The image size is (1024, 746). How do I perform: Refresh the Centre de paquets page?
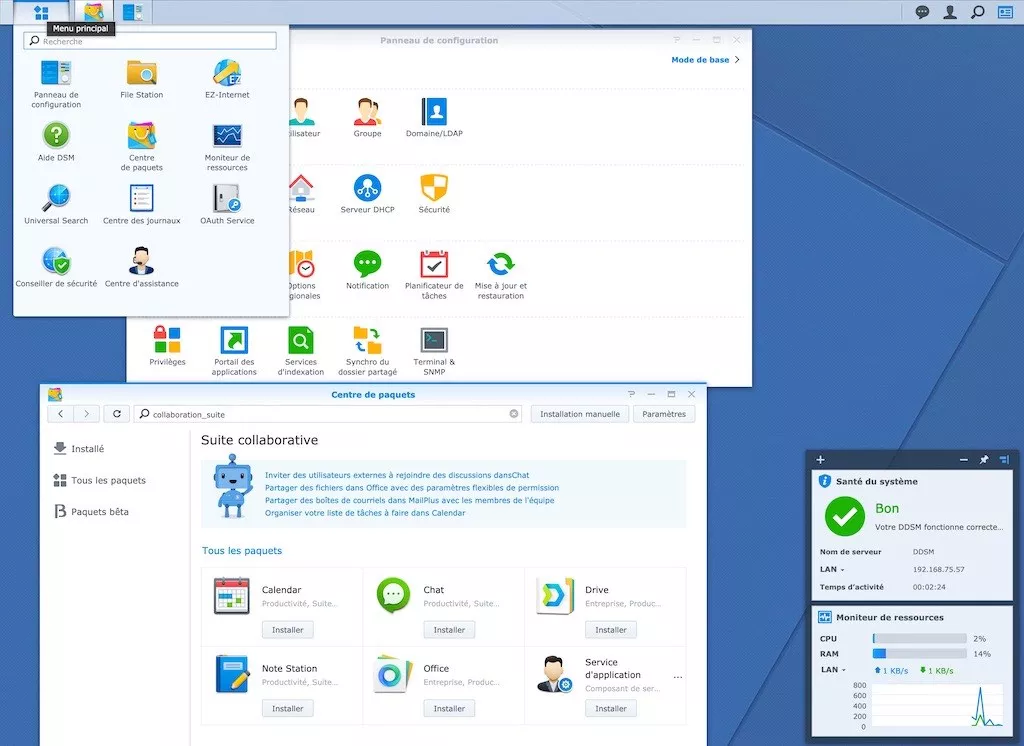tap(116, 413)
